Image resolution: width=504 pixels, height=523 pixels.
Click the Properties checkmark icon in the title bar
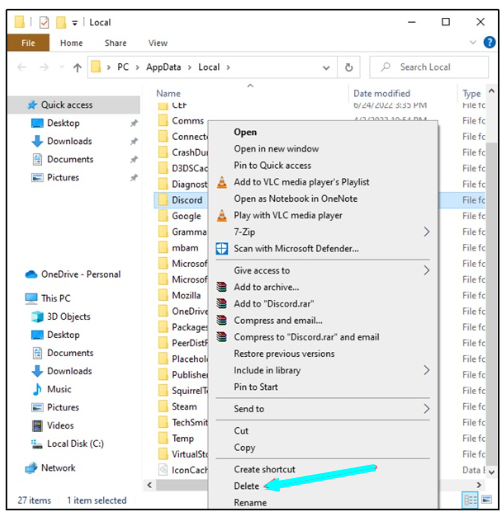44,23
